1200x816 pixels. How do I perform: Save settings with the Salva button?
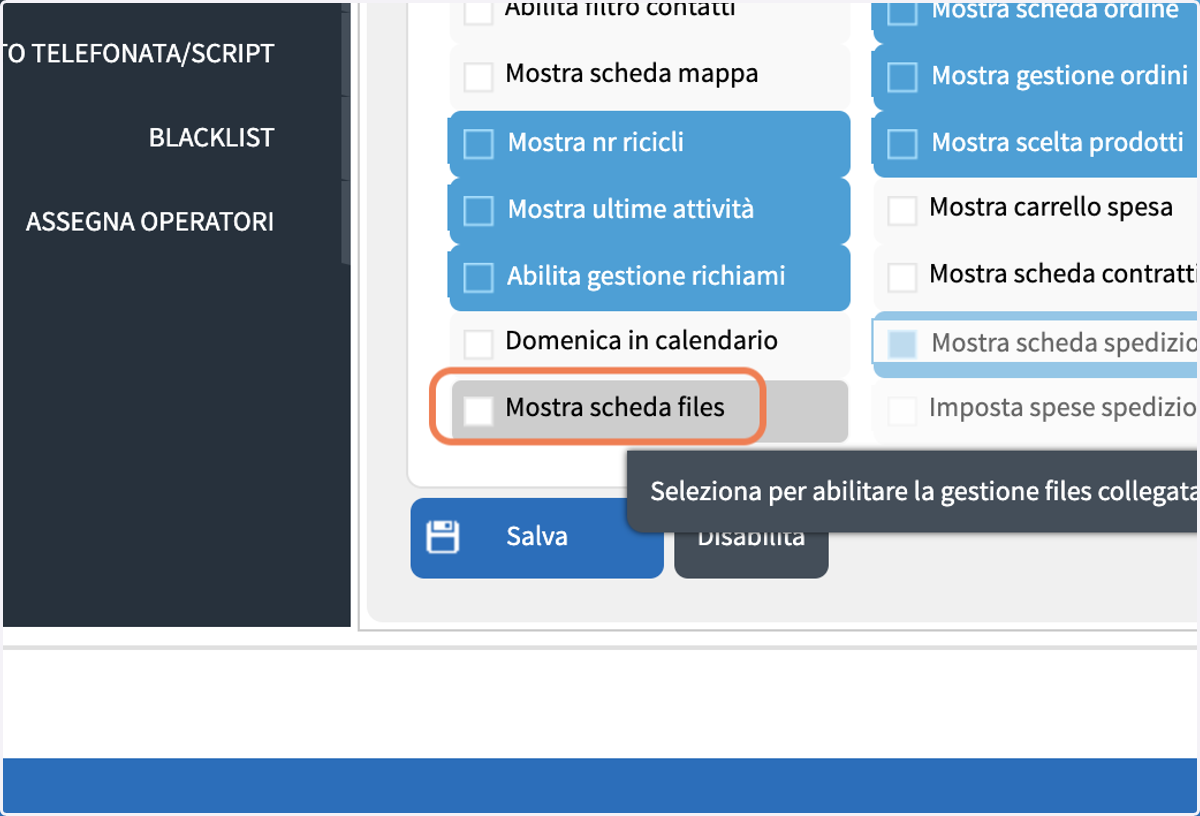pos(537,538)
